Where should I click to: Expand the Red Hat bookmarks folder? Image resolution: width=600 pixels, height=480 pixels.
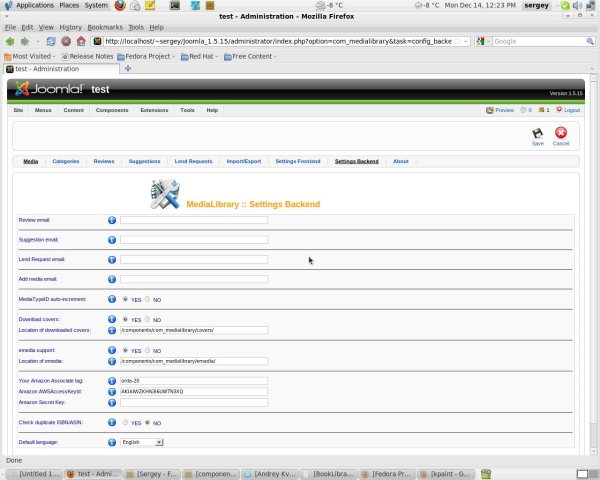click(199, 57)
